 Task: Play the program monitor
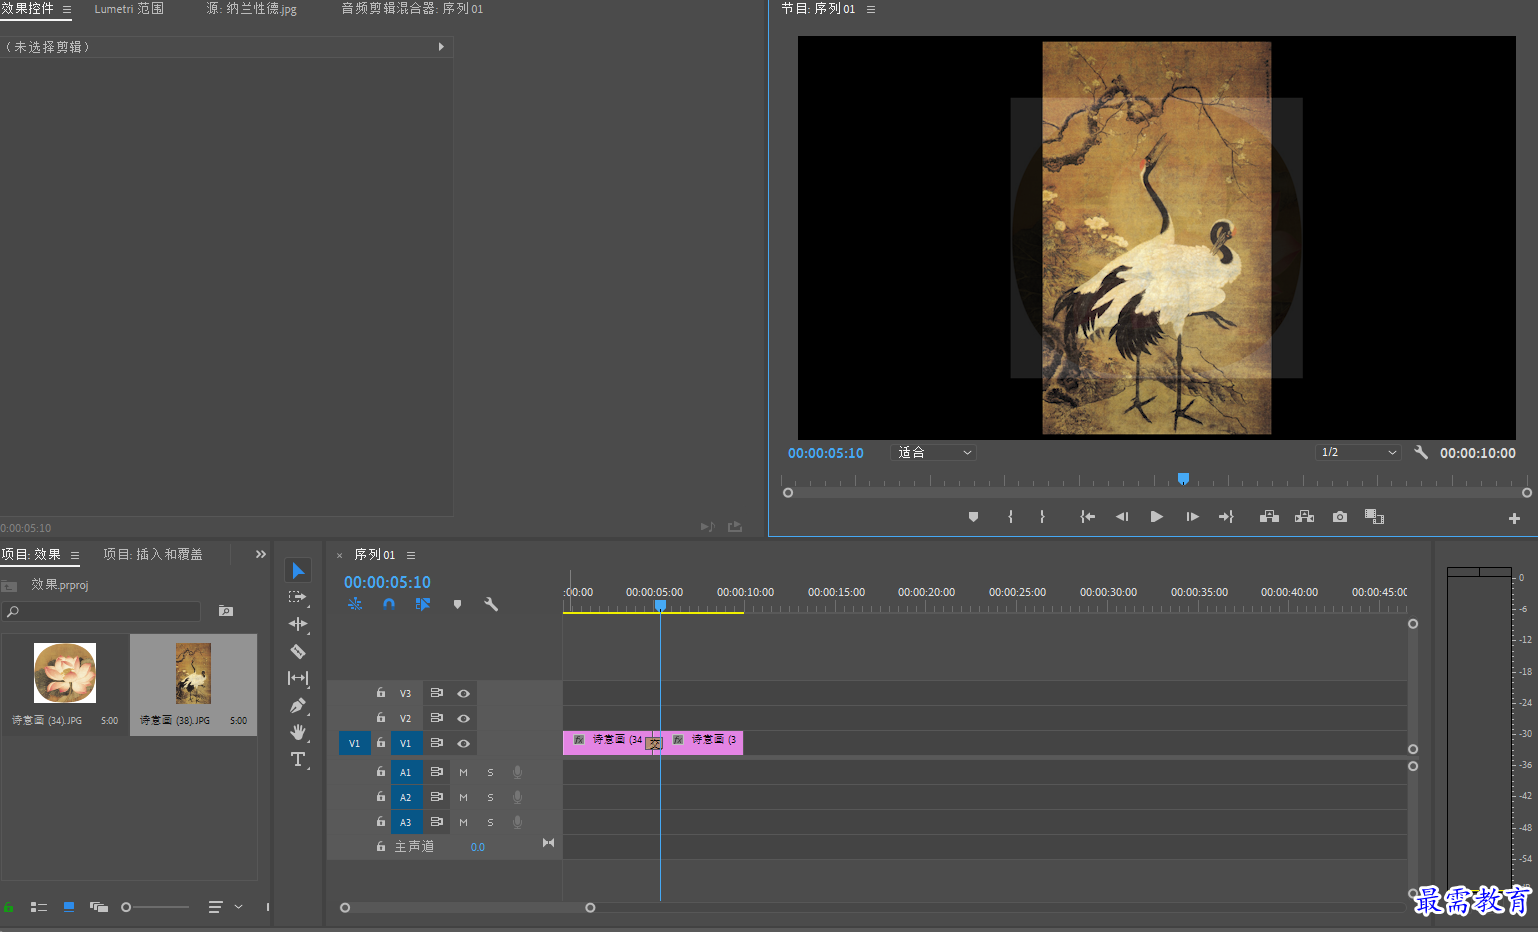tap(1156, 517)
